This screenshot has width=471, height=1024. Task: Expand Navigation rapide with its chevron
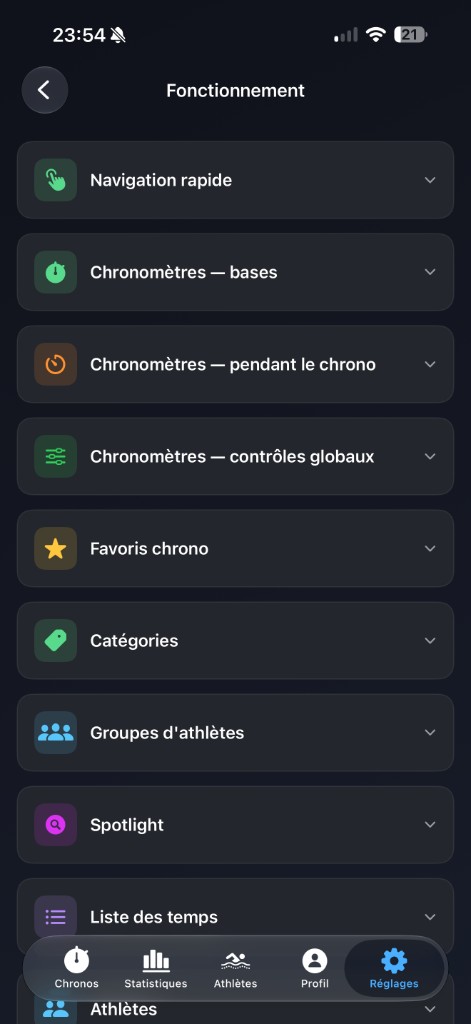click(x=430, y=180)
